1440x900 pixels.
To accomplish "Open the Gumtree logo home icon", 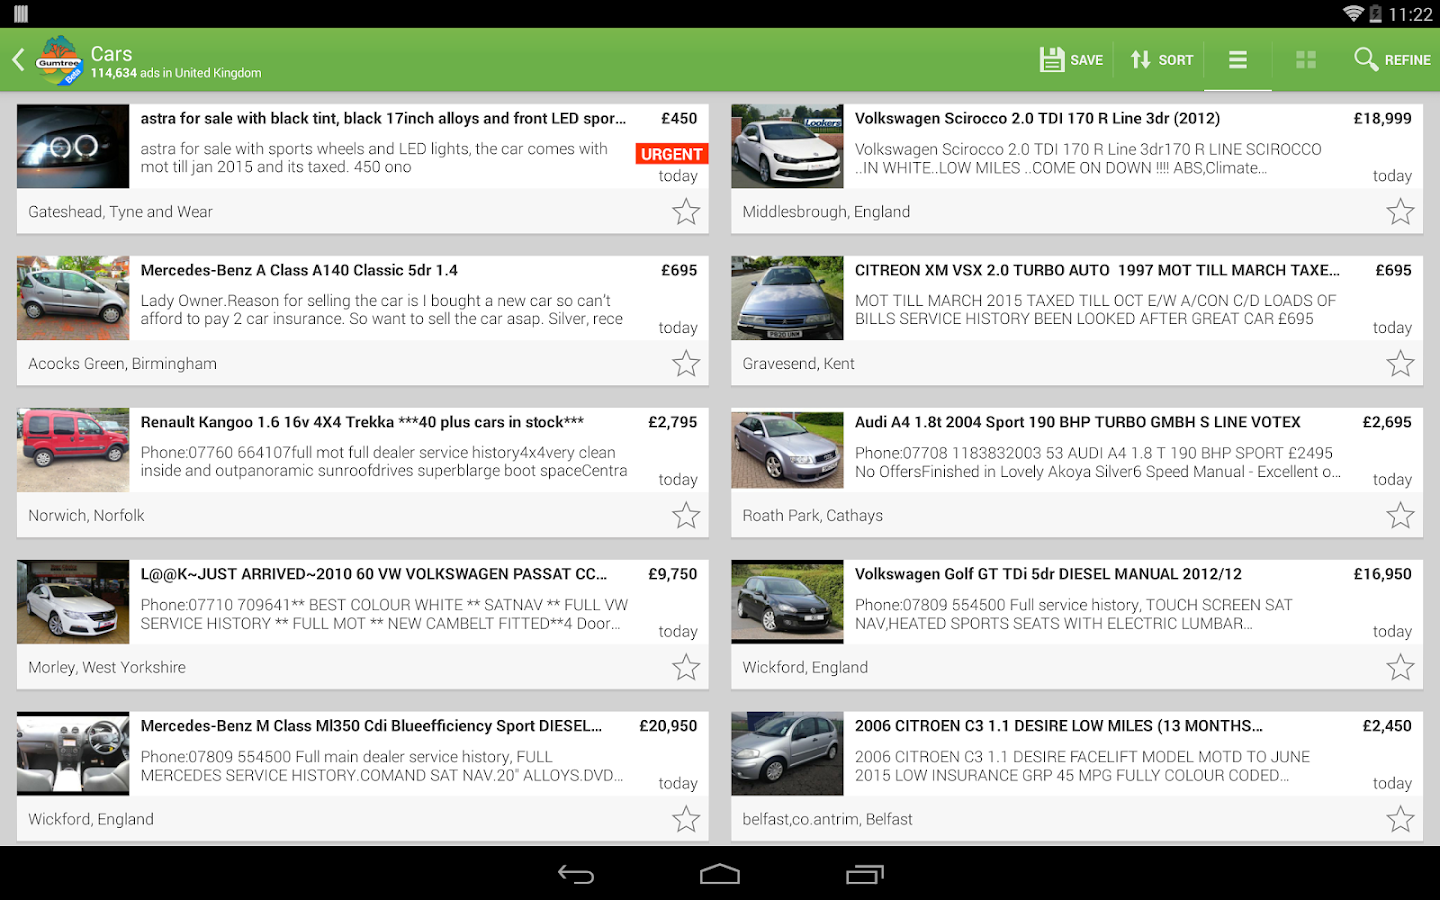I will (x=59, y=60).
